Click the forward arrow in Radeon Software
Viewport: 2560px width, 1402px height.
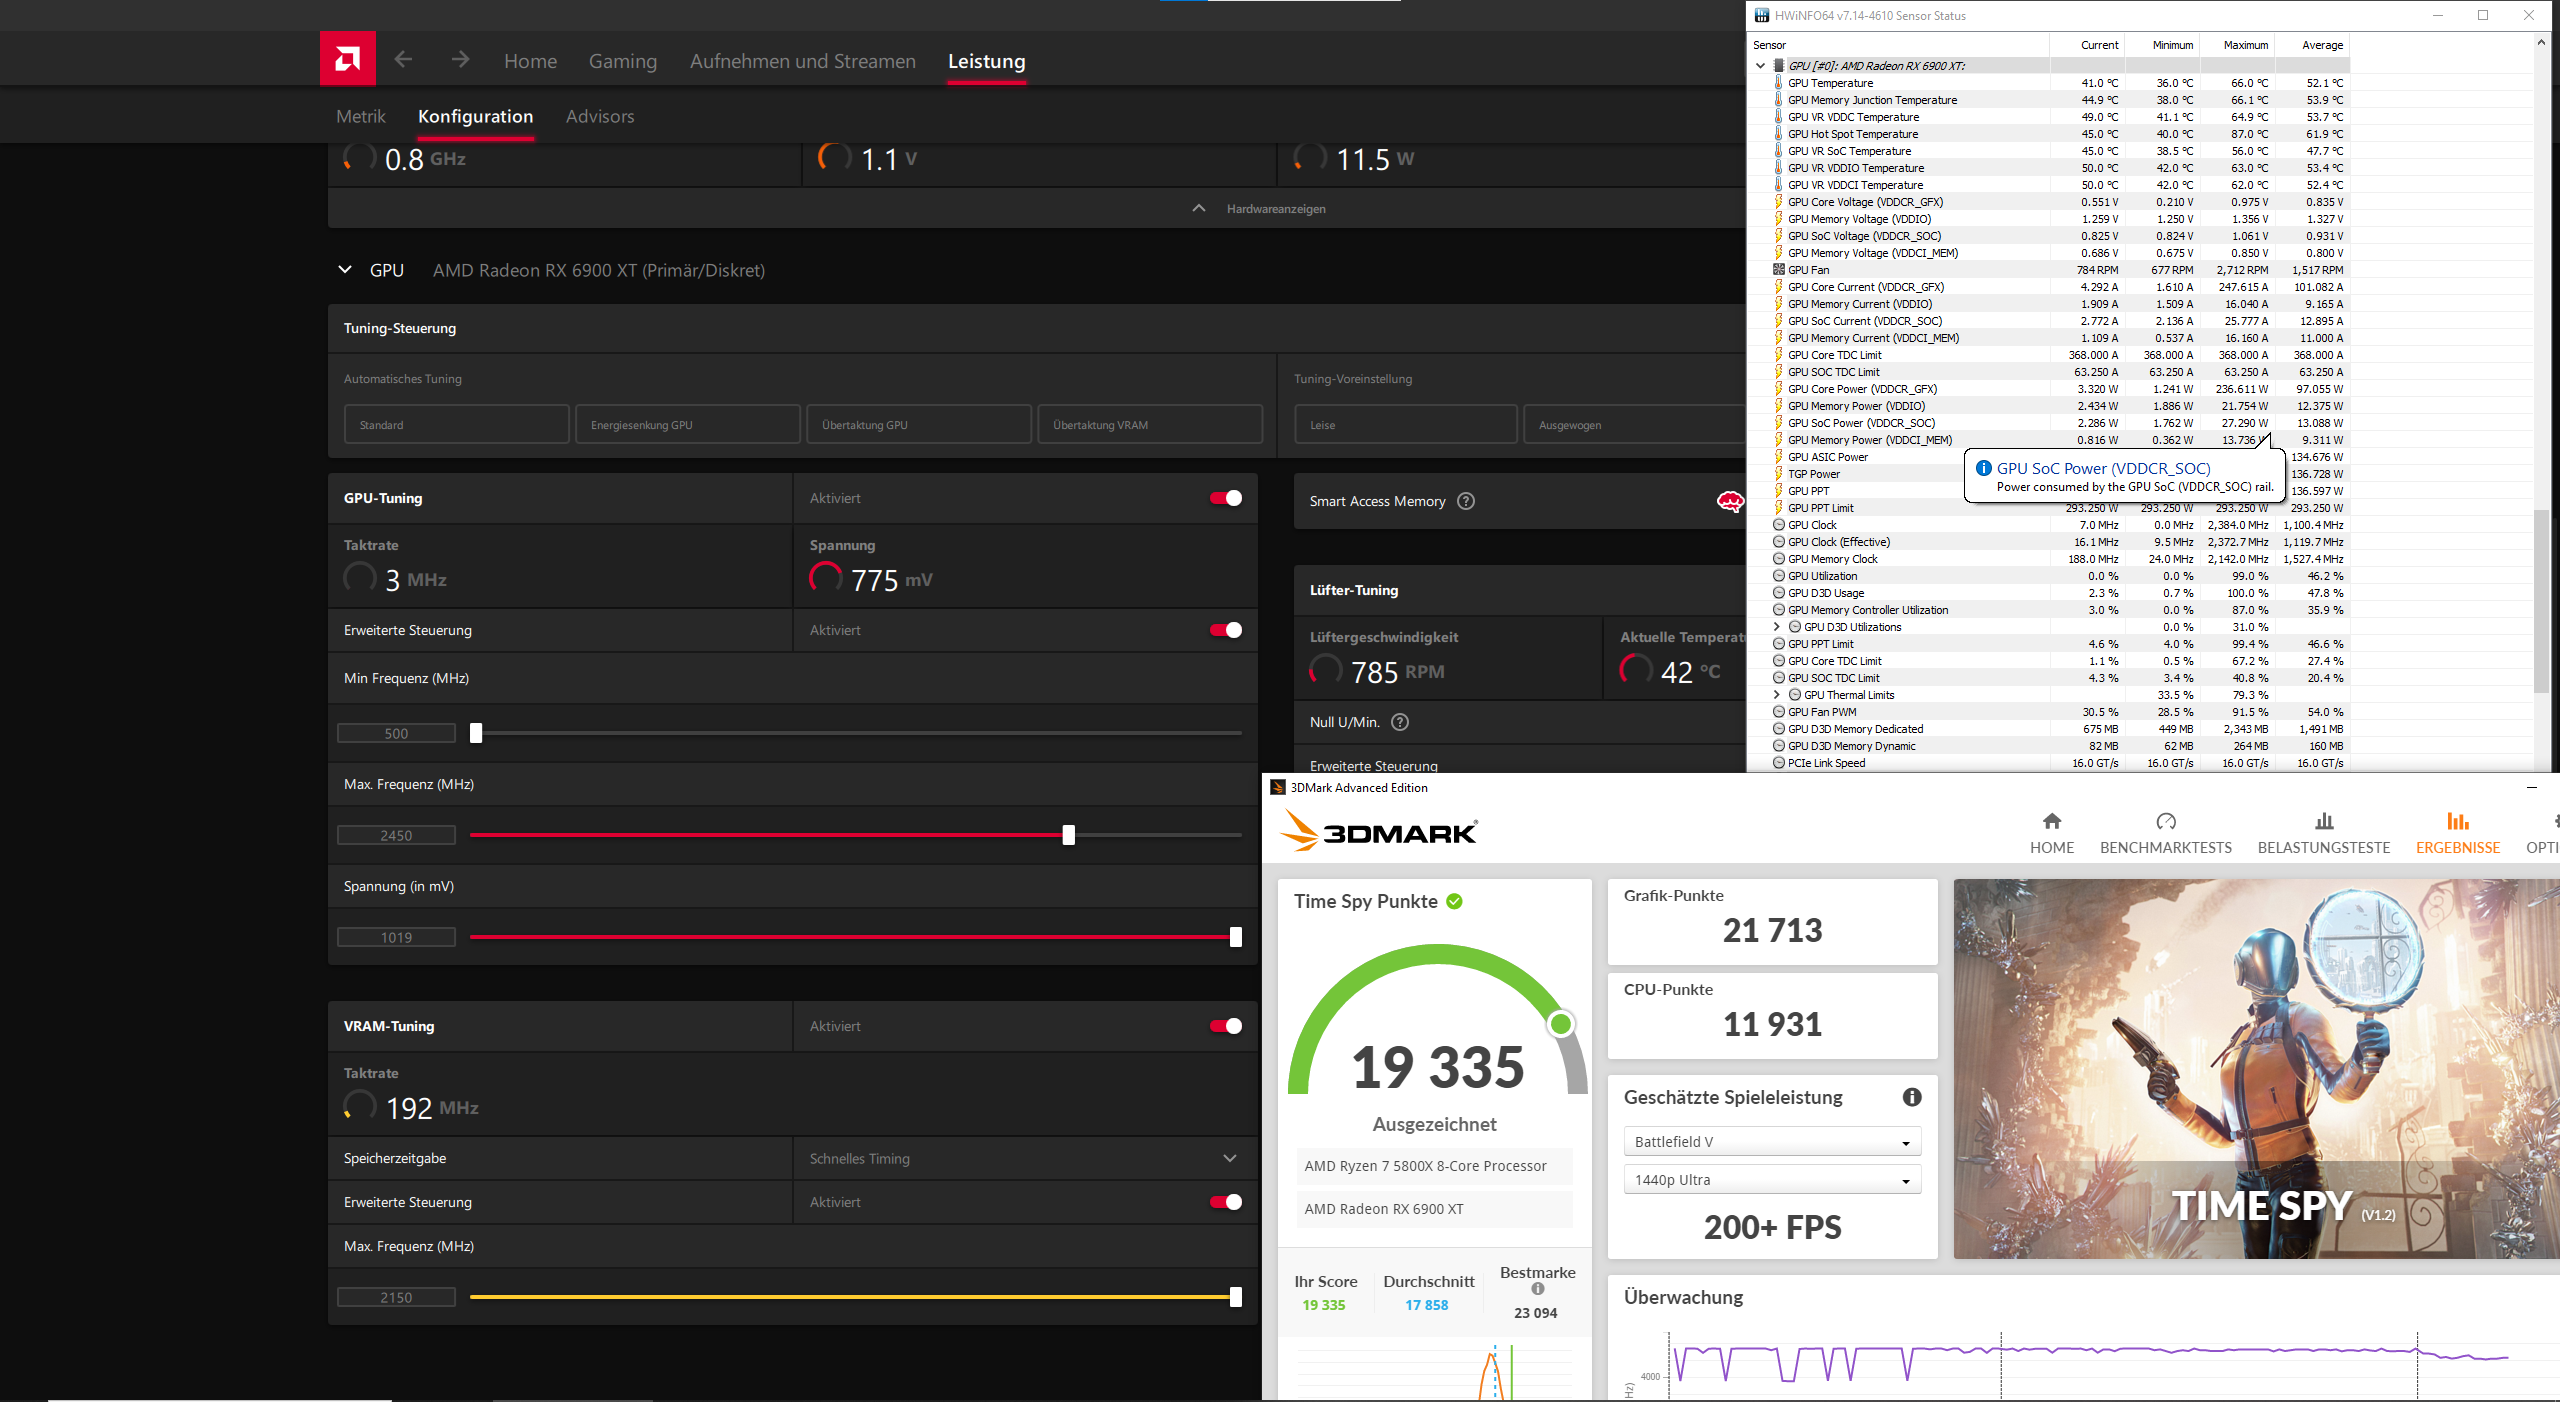[x=460, y=60]
